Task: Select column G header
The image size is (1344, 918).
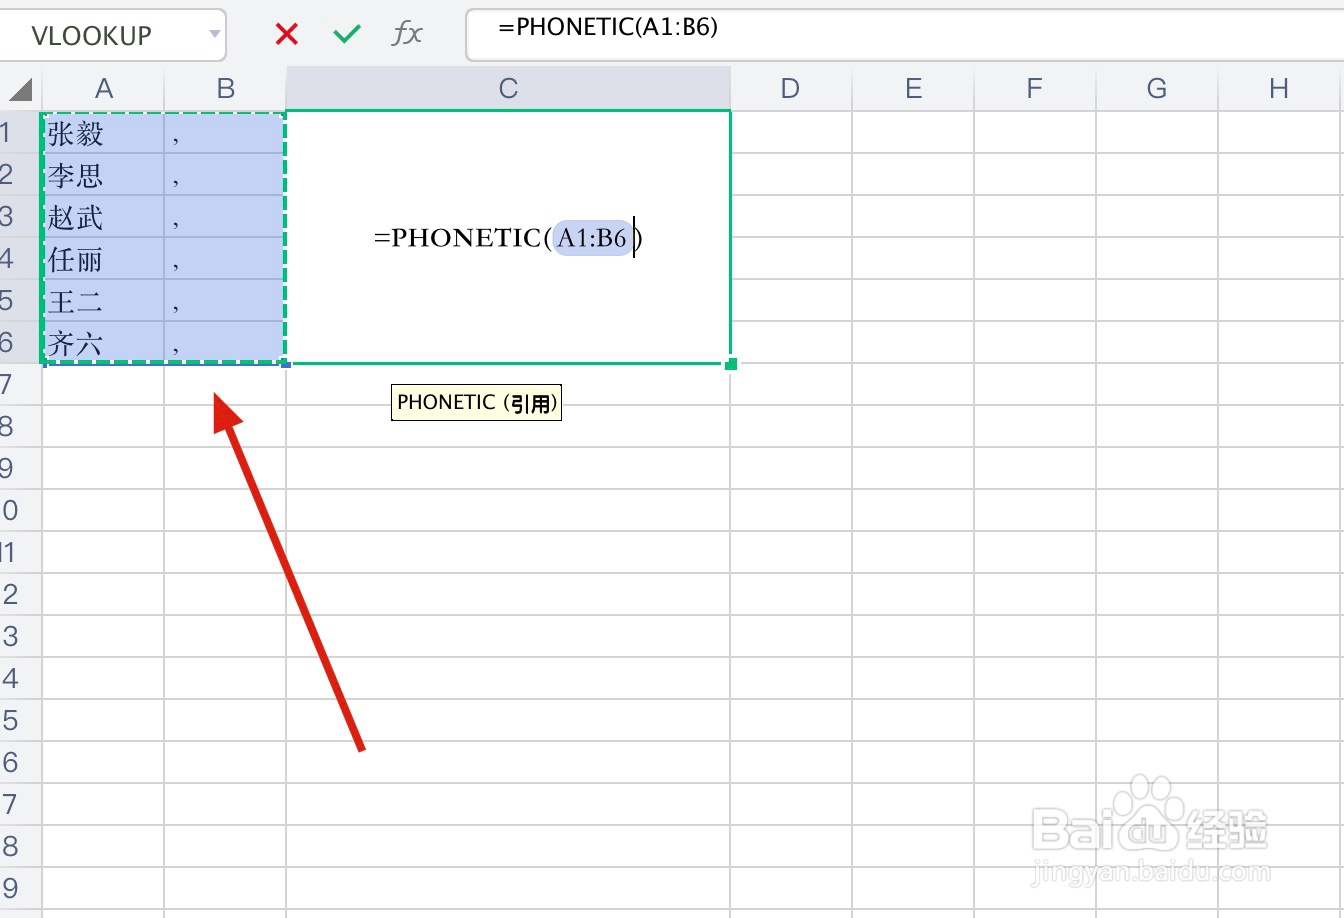Action: [x=1157, y=89]
